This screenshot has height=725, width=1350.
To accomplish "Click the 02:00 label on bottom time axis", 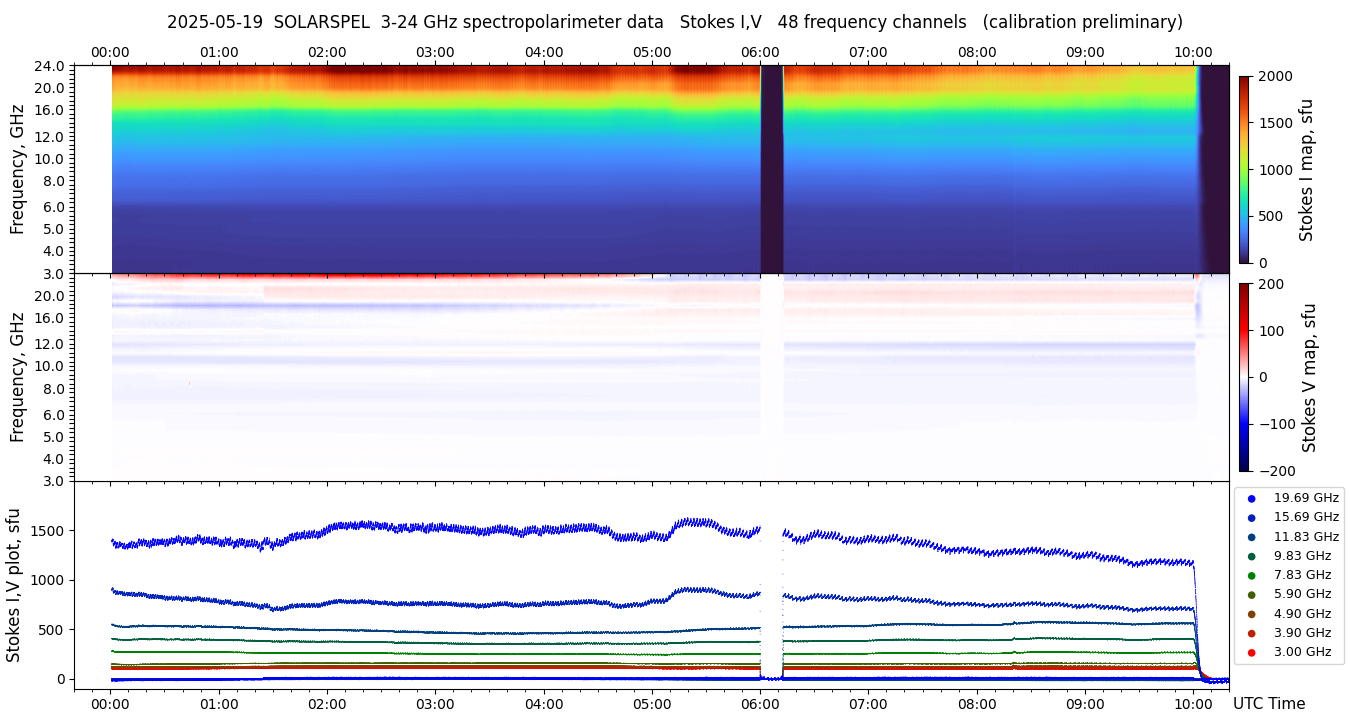I will pyautogui.click(x=327, y=704).
